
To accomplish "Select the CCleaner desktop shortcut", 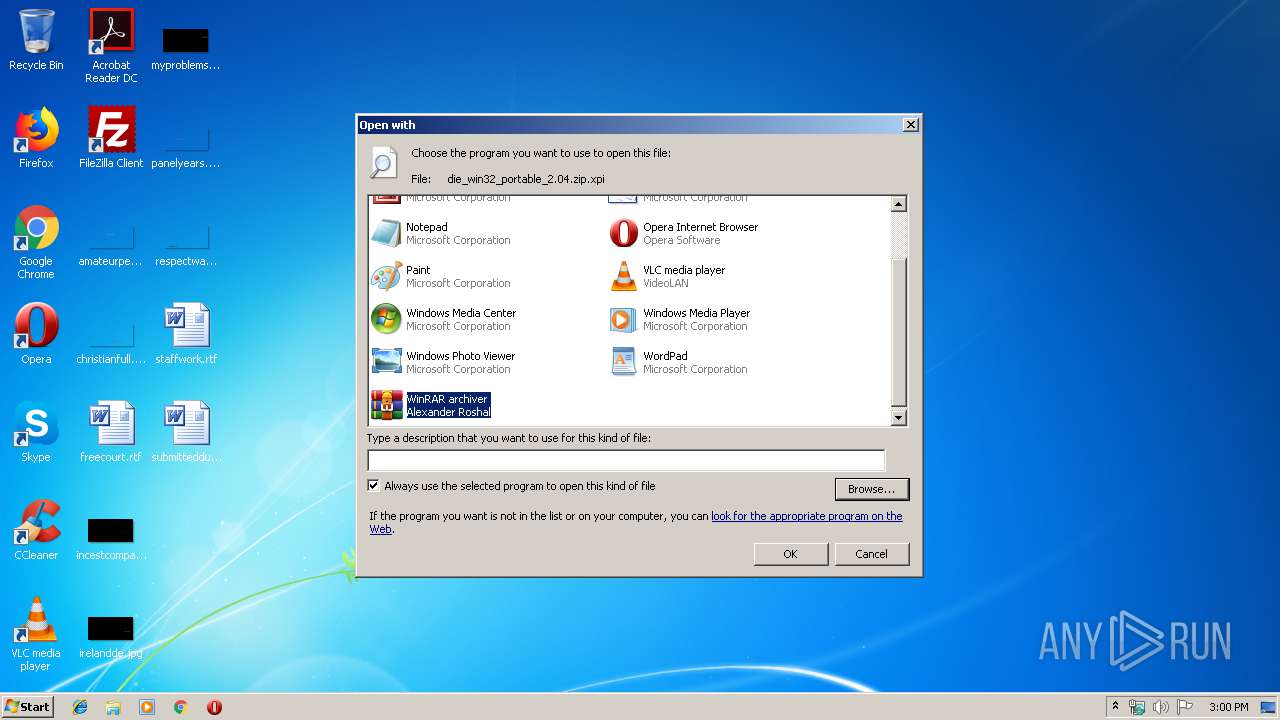I will [36, 530].
